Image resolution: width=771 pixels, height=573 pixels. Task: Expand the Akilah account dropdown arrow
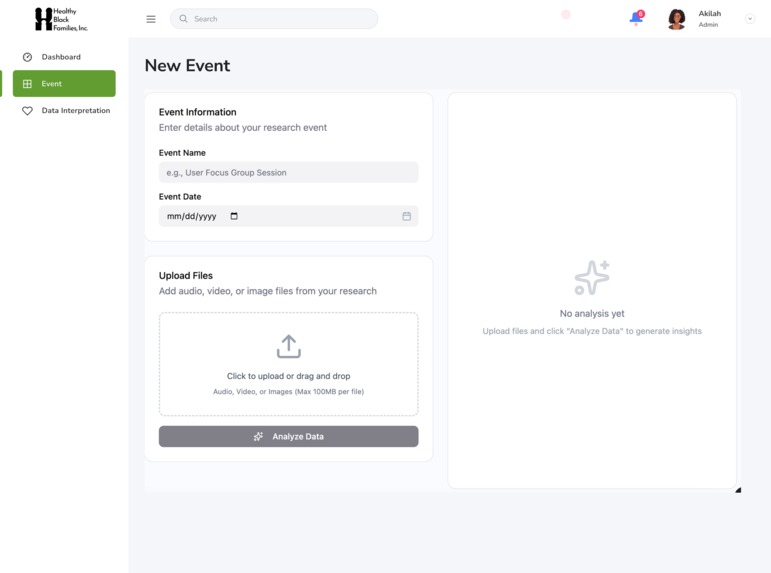click(750, 19)
